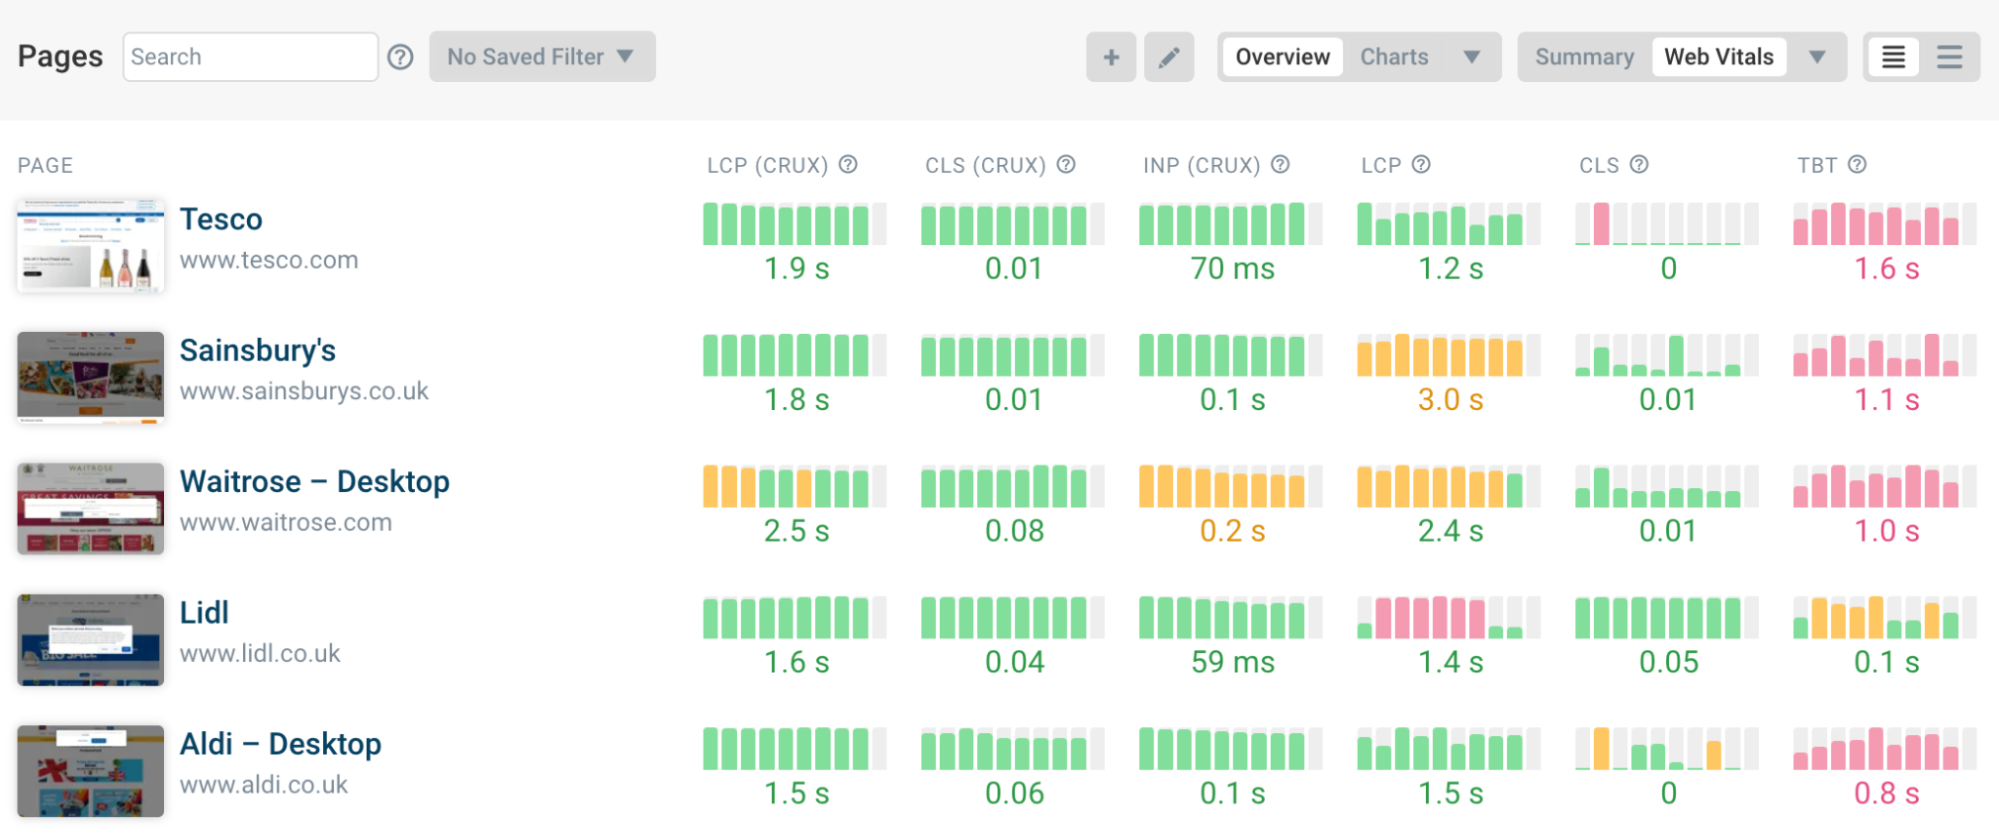This screenshot has width=1999, height=836.
Task: Expand the Overview/Charts dropdown arrow
Action: pos(1471,57)
